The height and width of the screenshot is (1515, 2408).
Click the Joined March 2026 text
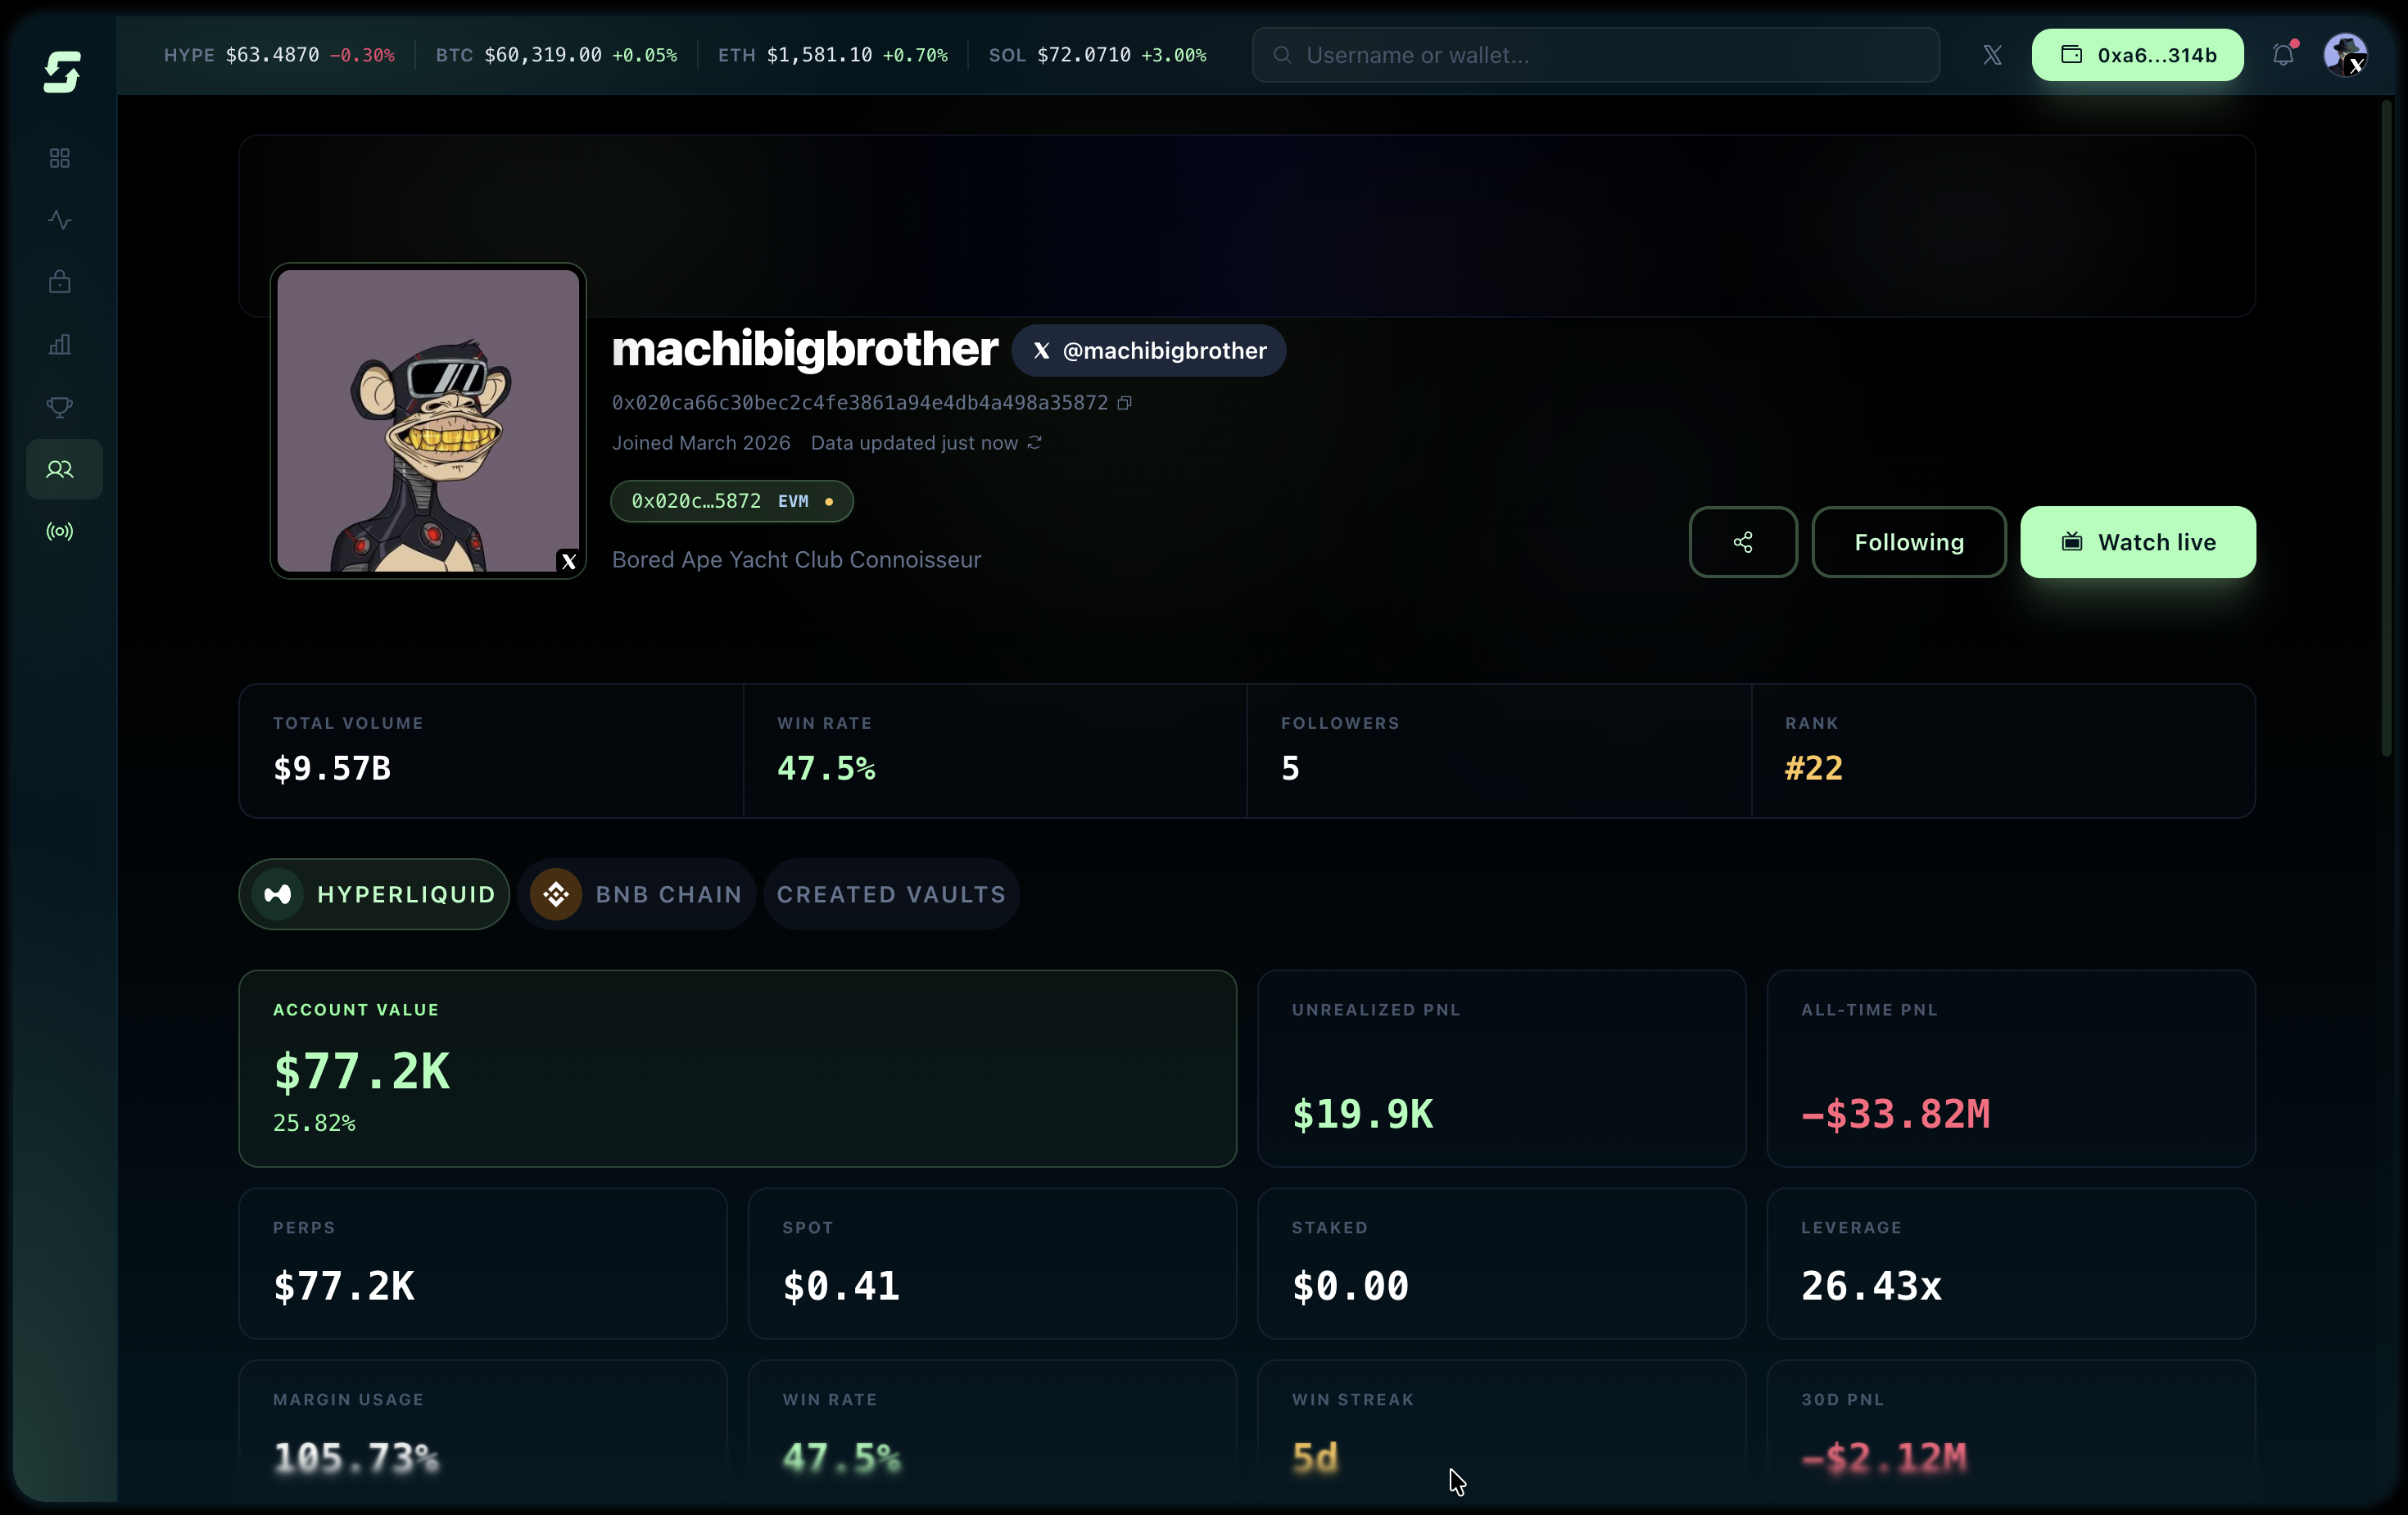click(701, 443)
